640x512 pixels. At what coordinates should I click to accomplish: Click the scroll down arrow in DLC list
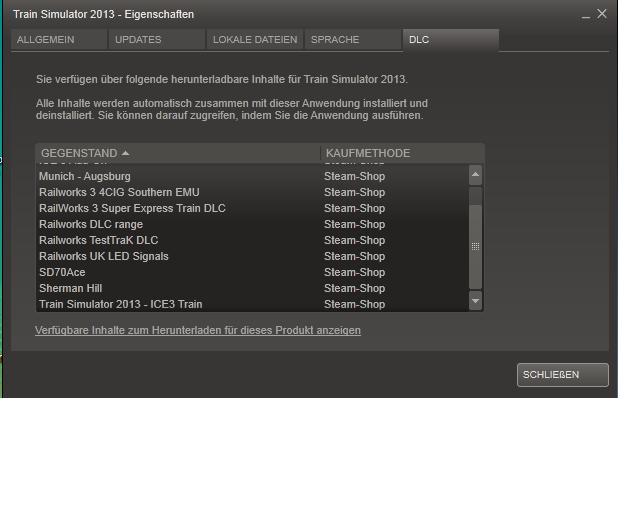476,301
